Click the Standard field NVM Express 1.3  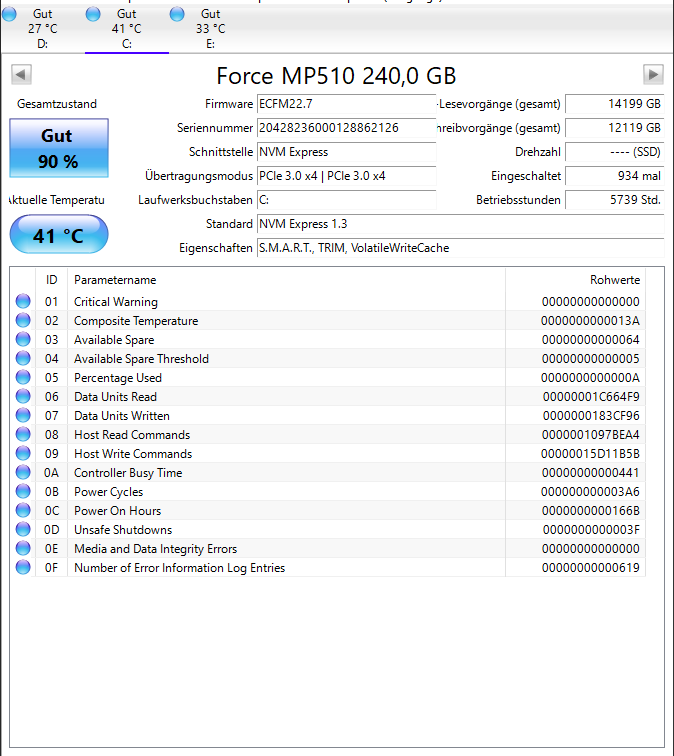tap(460, 224)
